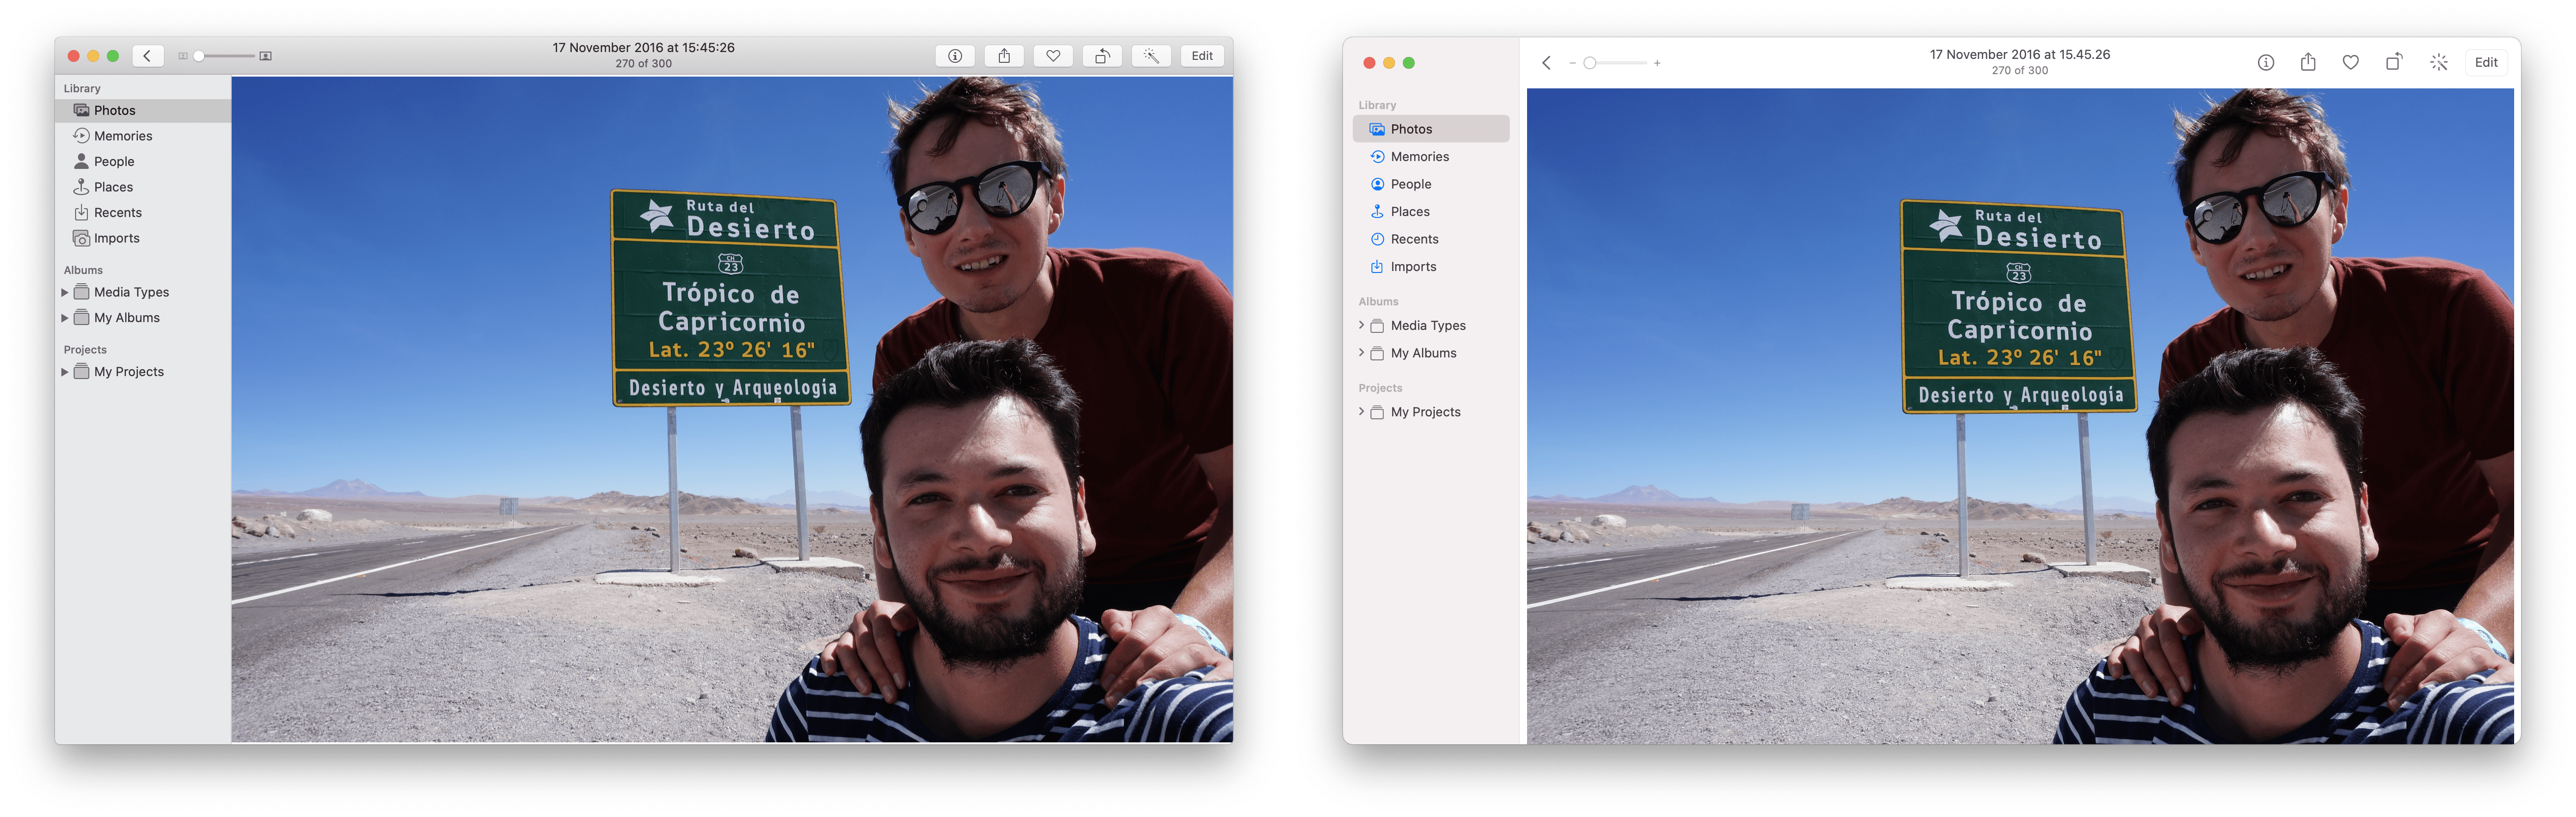Click the date title in the left window's toolbar
Screen dimensions: 2576x817
click(643, 48)
